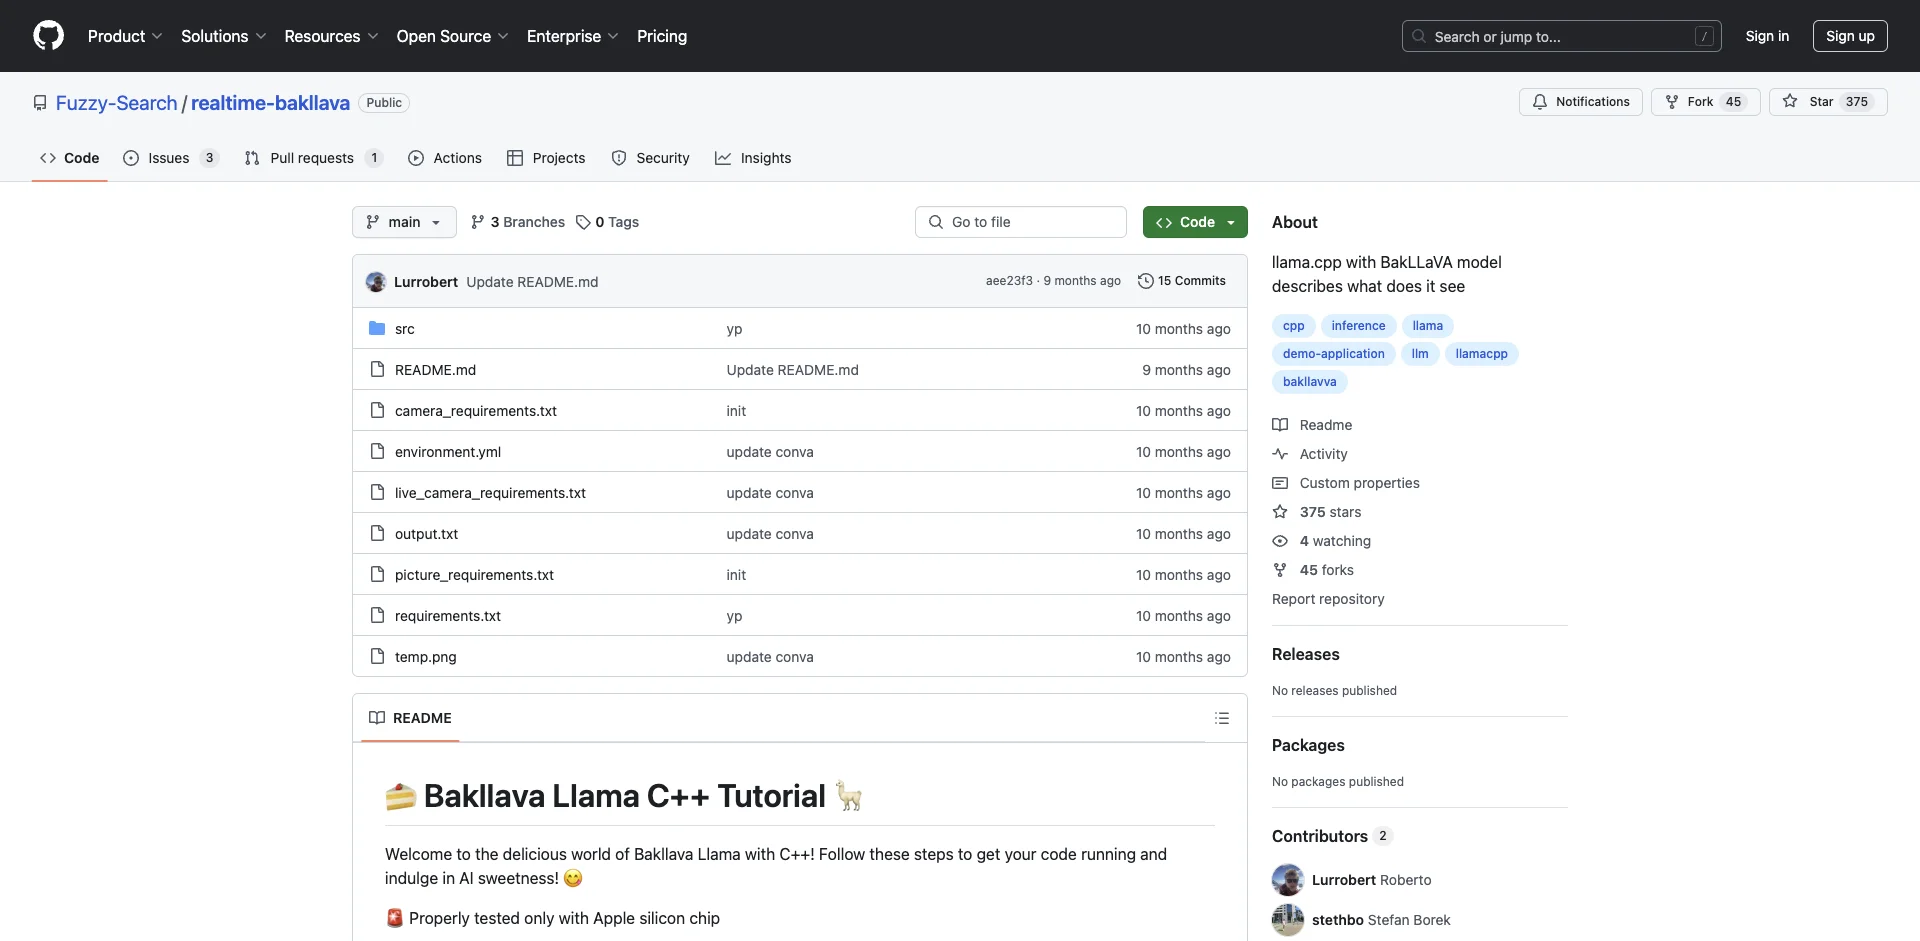
Task: Click the Notifications bell icon
Action: pyautogui.click(x=1540, y=102)
